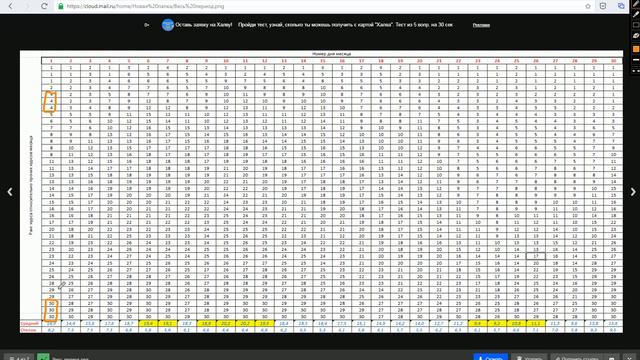Click the green padlock security icon
Viewport: 640px width, 360px height.
[x=61, y=6]
